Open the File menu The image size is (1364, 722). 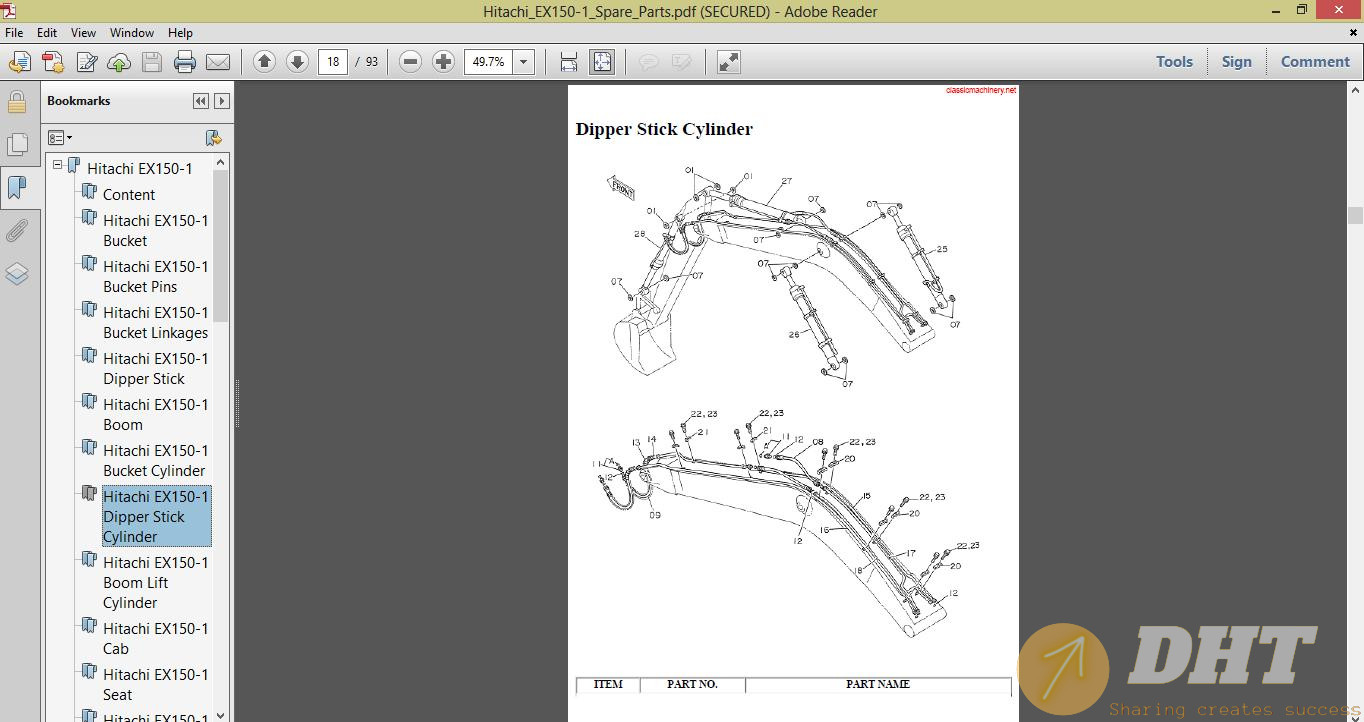point(14,33)
